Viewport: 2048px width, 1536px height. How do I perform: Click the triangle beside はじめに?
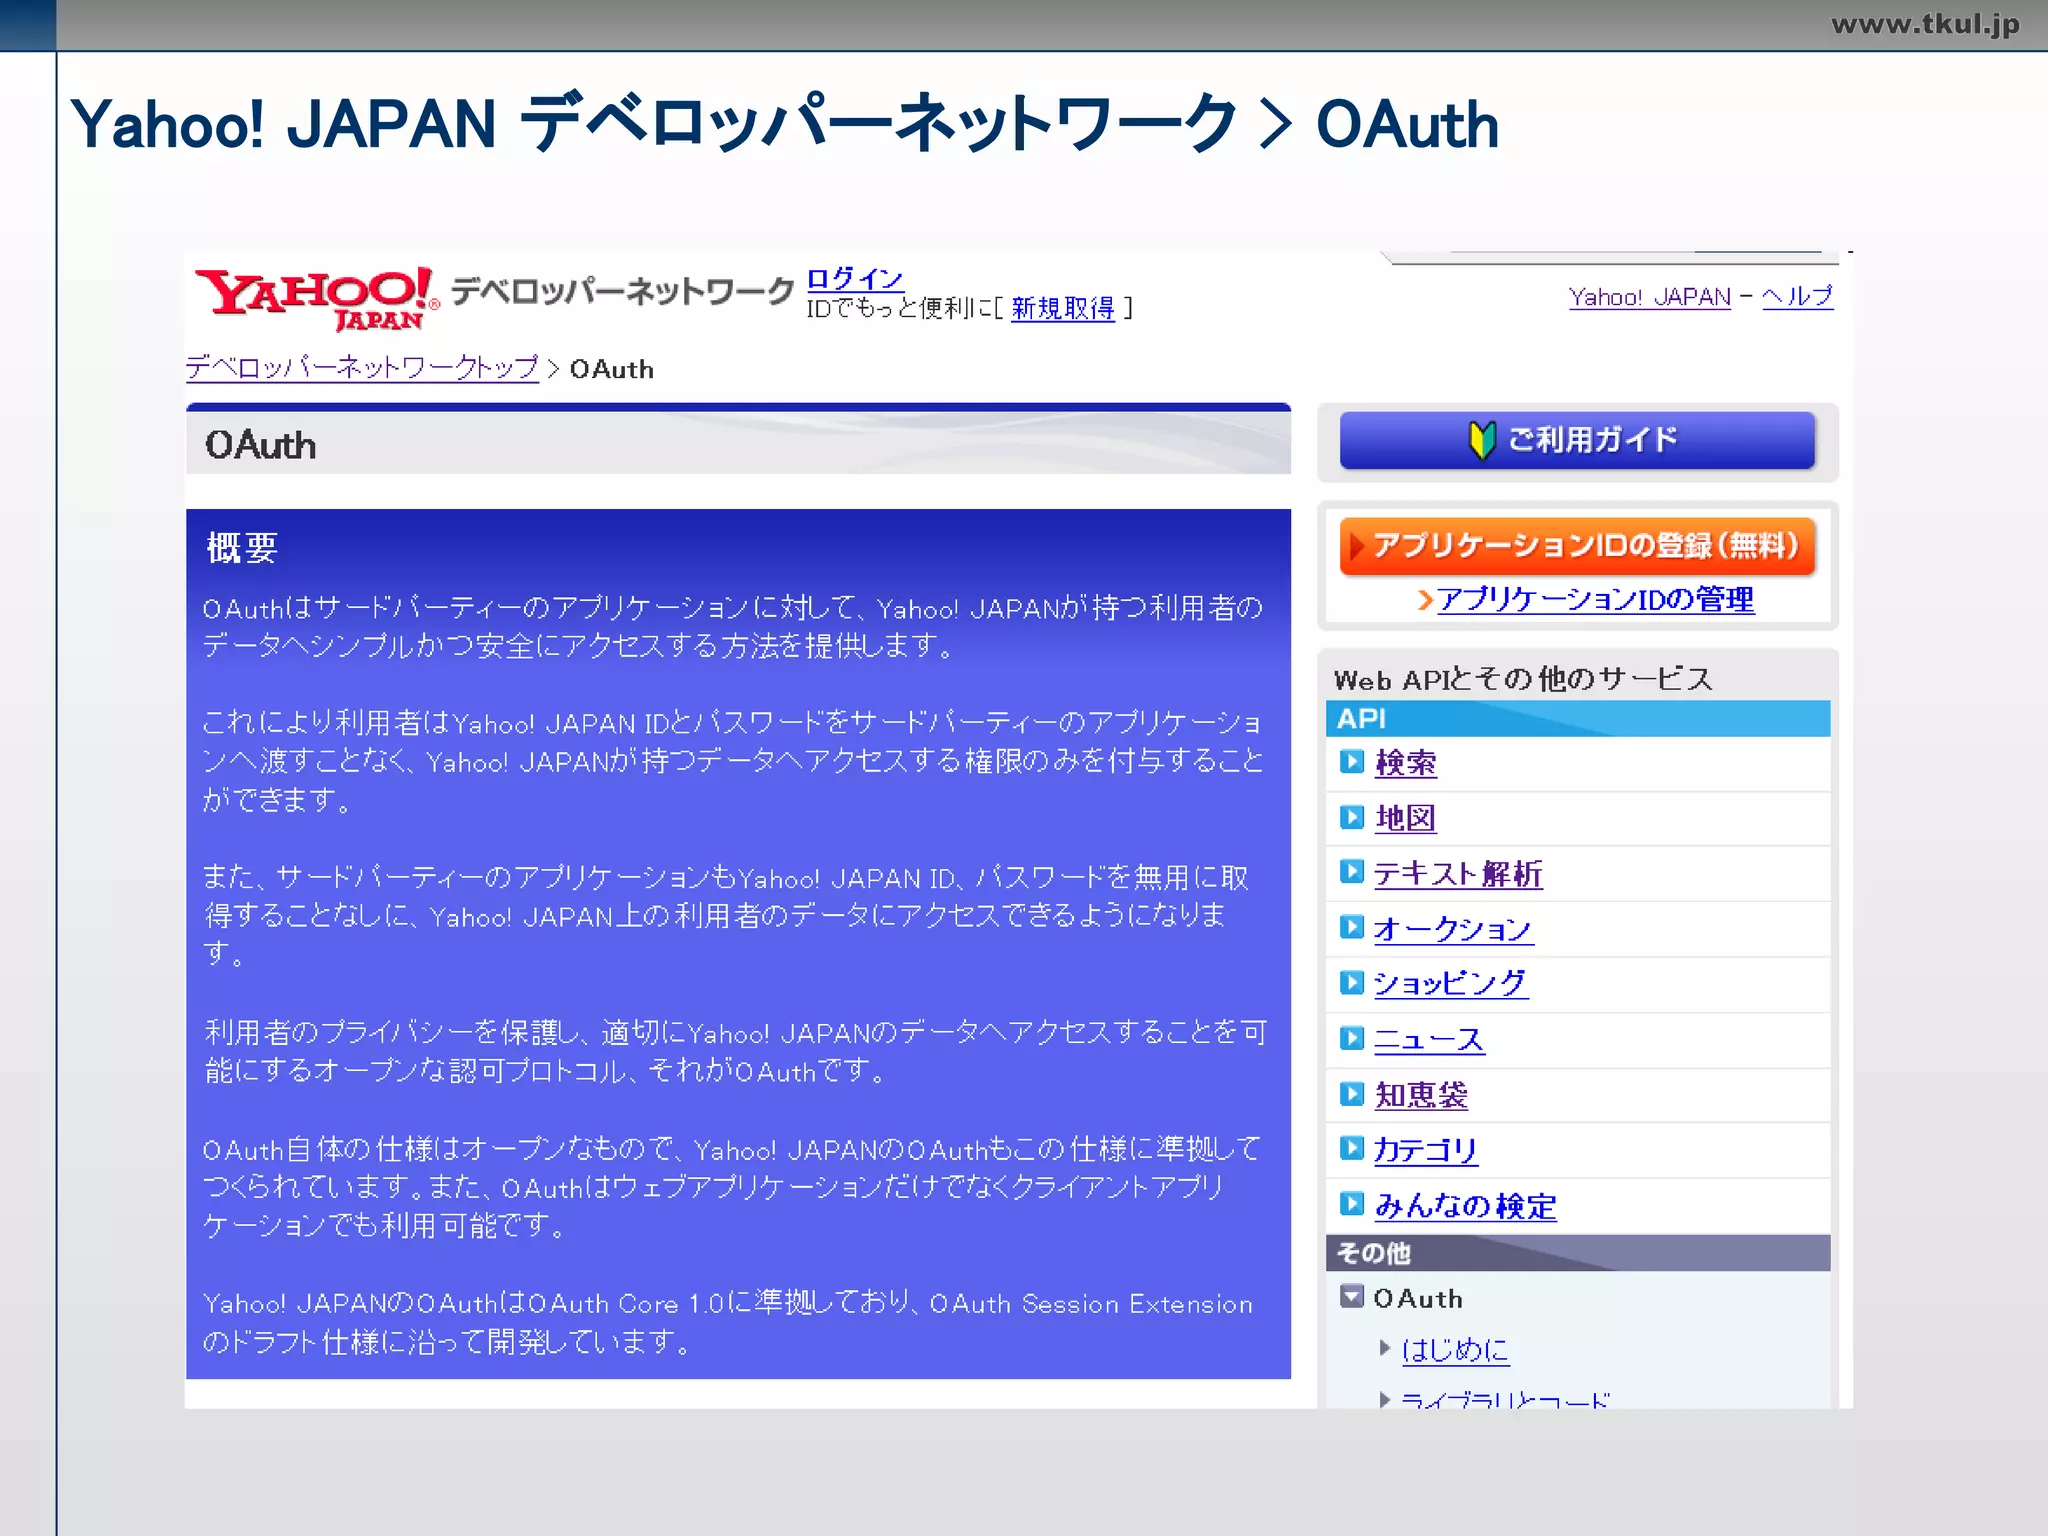(x=1385, y=1348)
